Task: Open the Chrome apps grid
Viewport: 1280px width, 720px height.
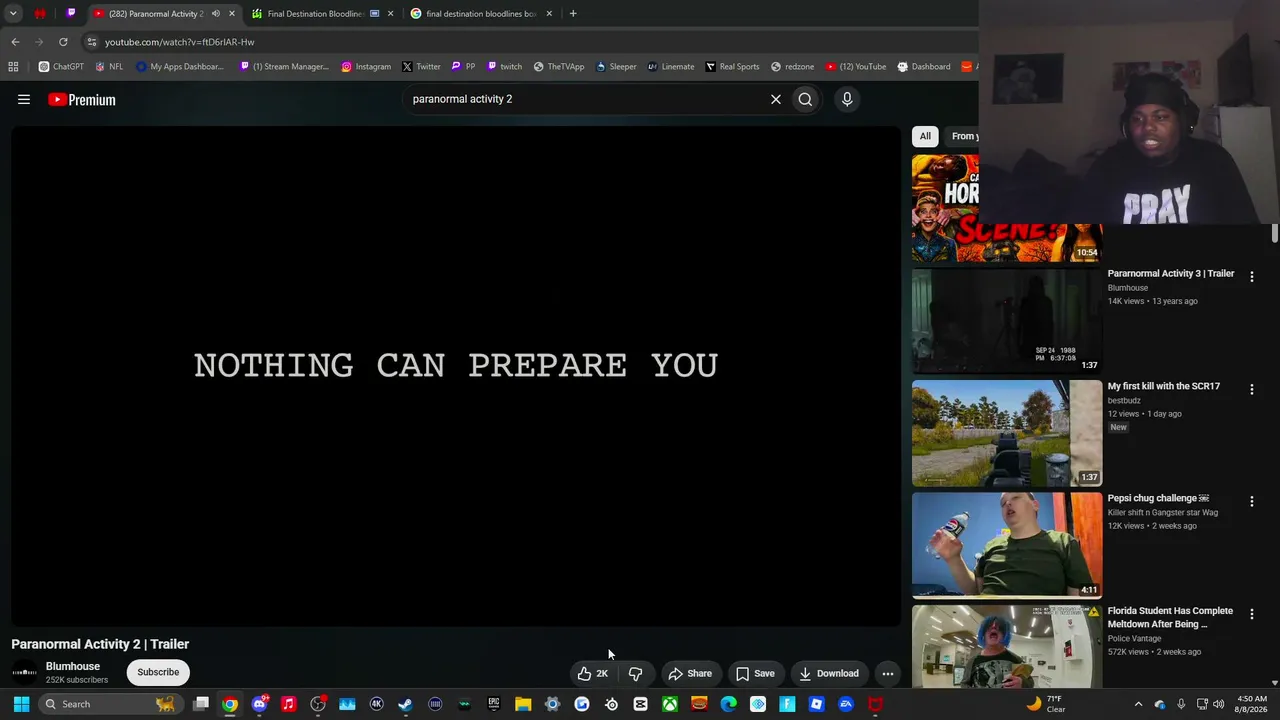Action: 13,67
